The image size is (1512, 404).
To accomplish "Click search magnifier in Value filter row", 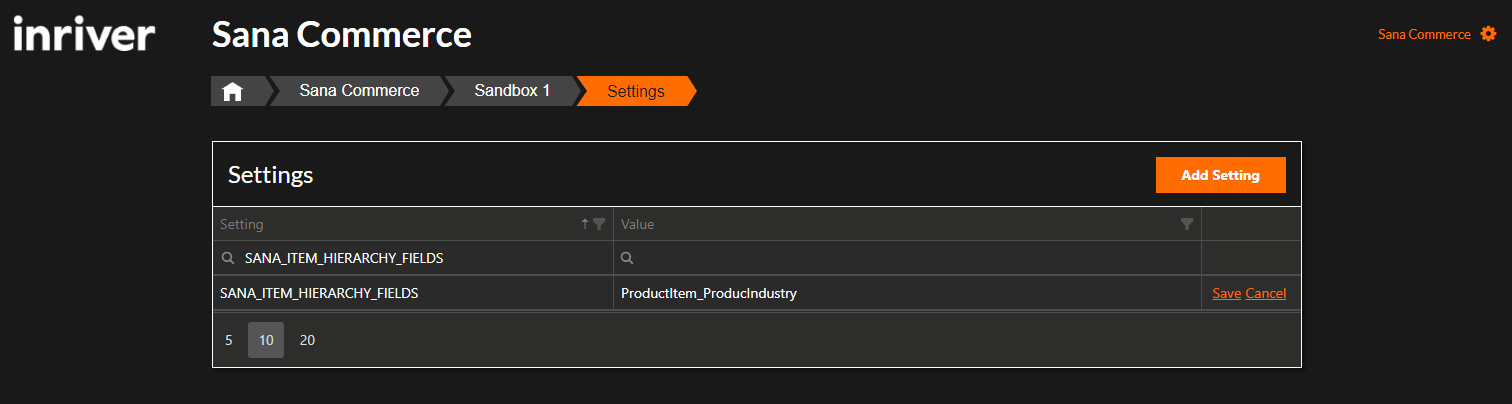I will coord(627,258).
